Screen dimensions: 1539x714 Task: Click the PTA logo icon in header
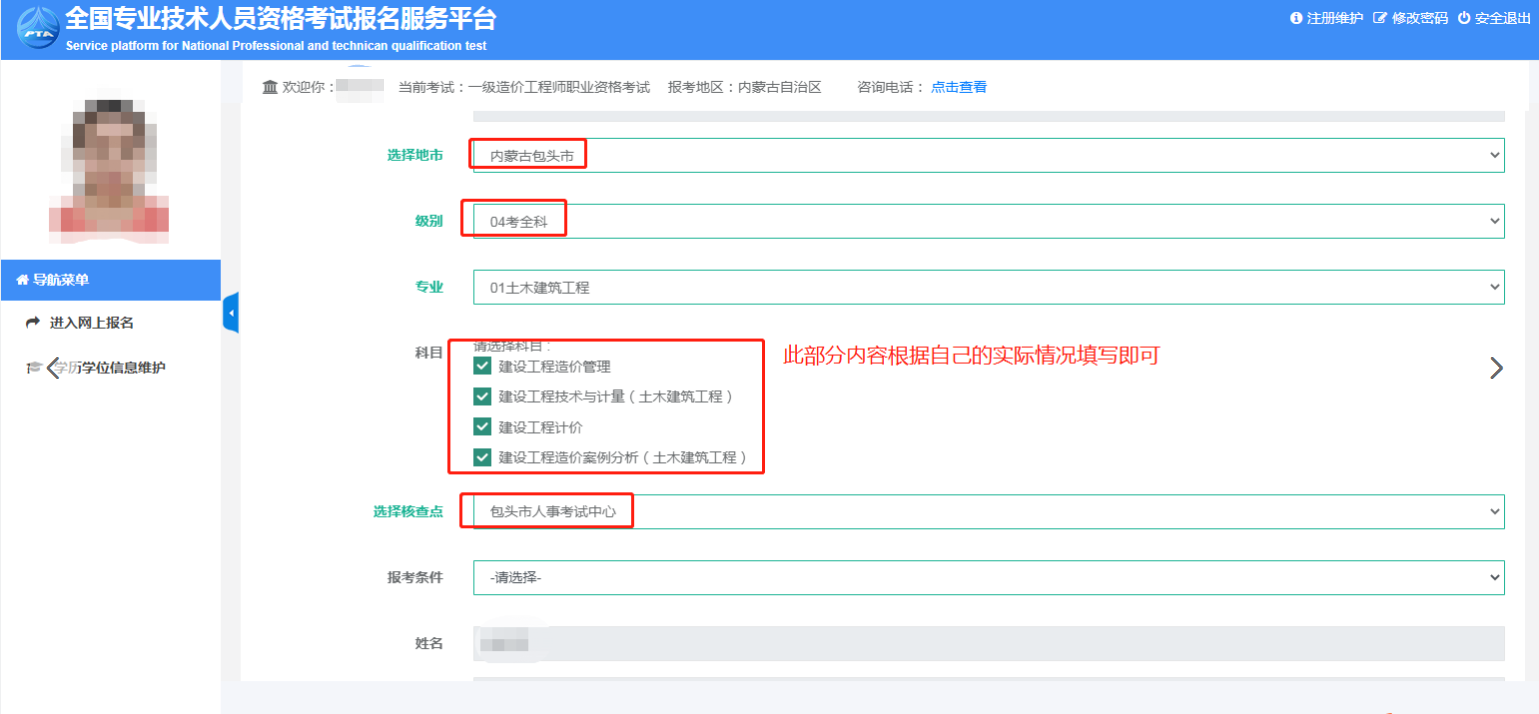pos(37,29)
